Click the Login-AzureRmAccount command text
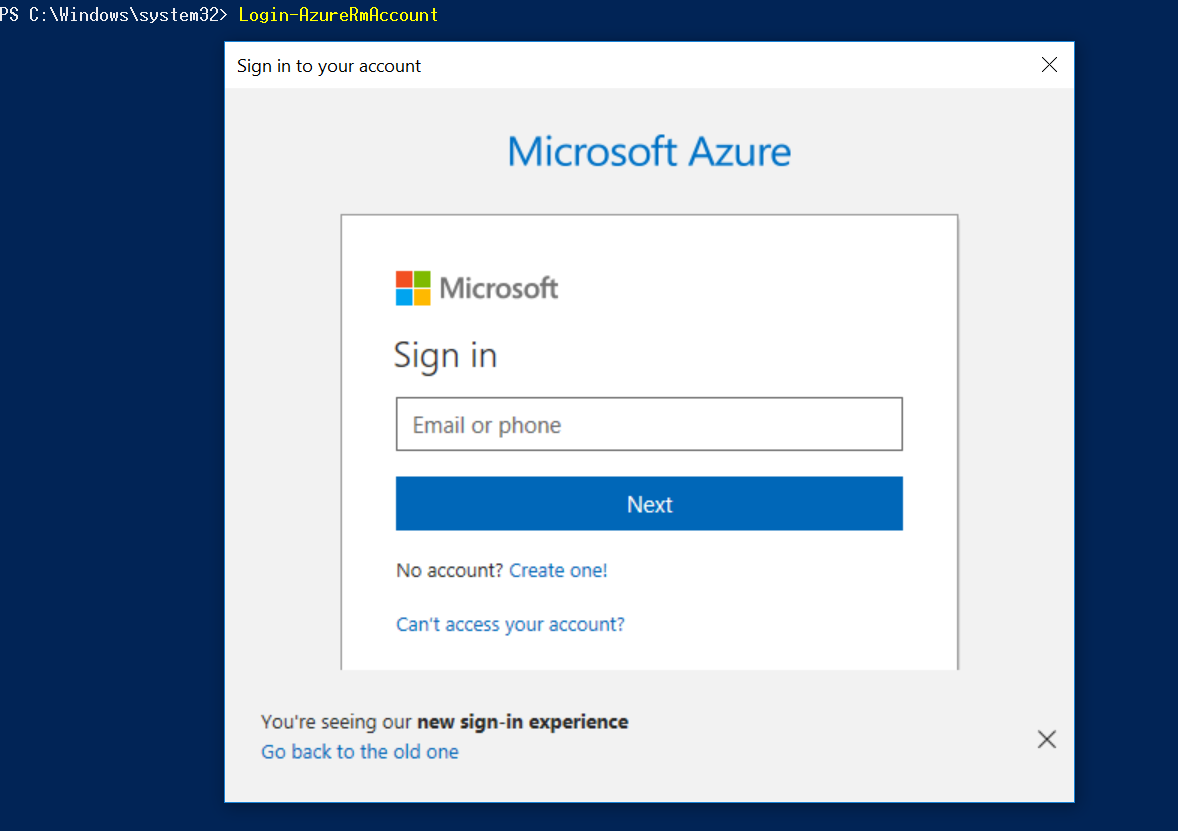Screen dimensions: 1178x831 coord(338,15)
